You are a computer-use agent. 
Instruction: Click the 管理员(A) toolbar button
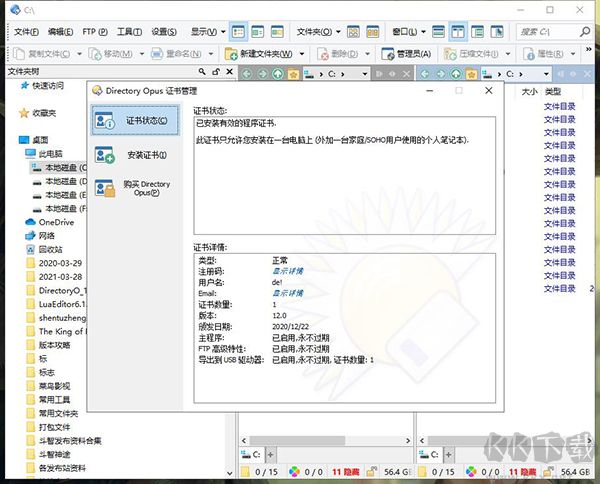point(407,53)
